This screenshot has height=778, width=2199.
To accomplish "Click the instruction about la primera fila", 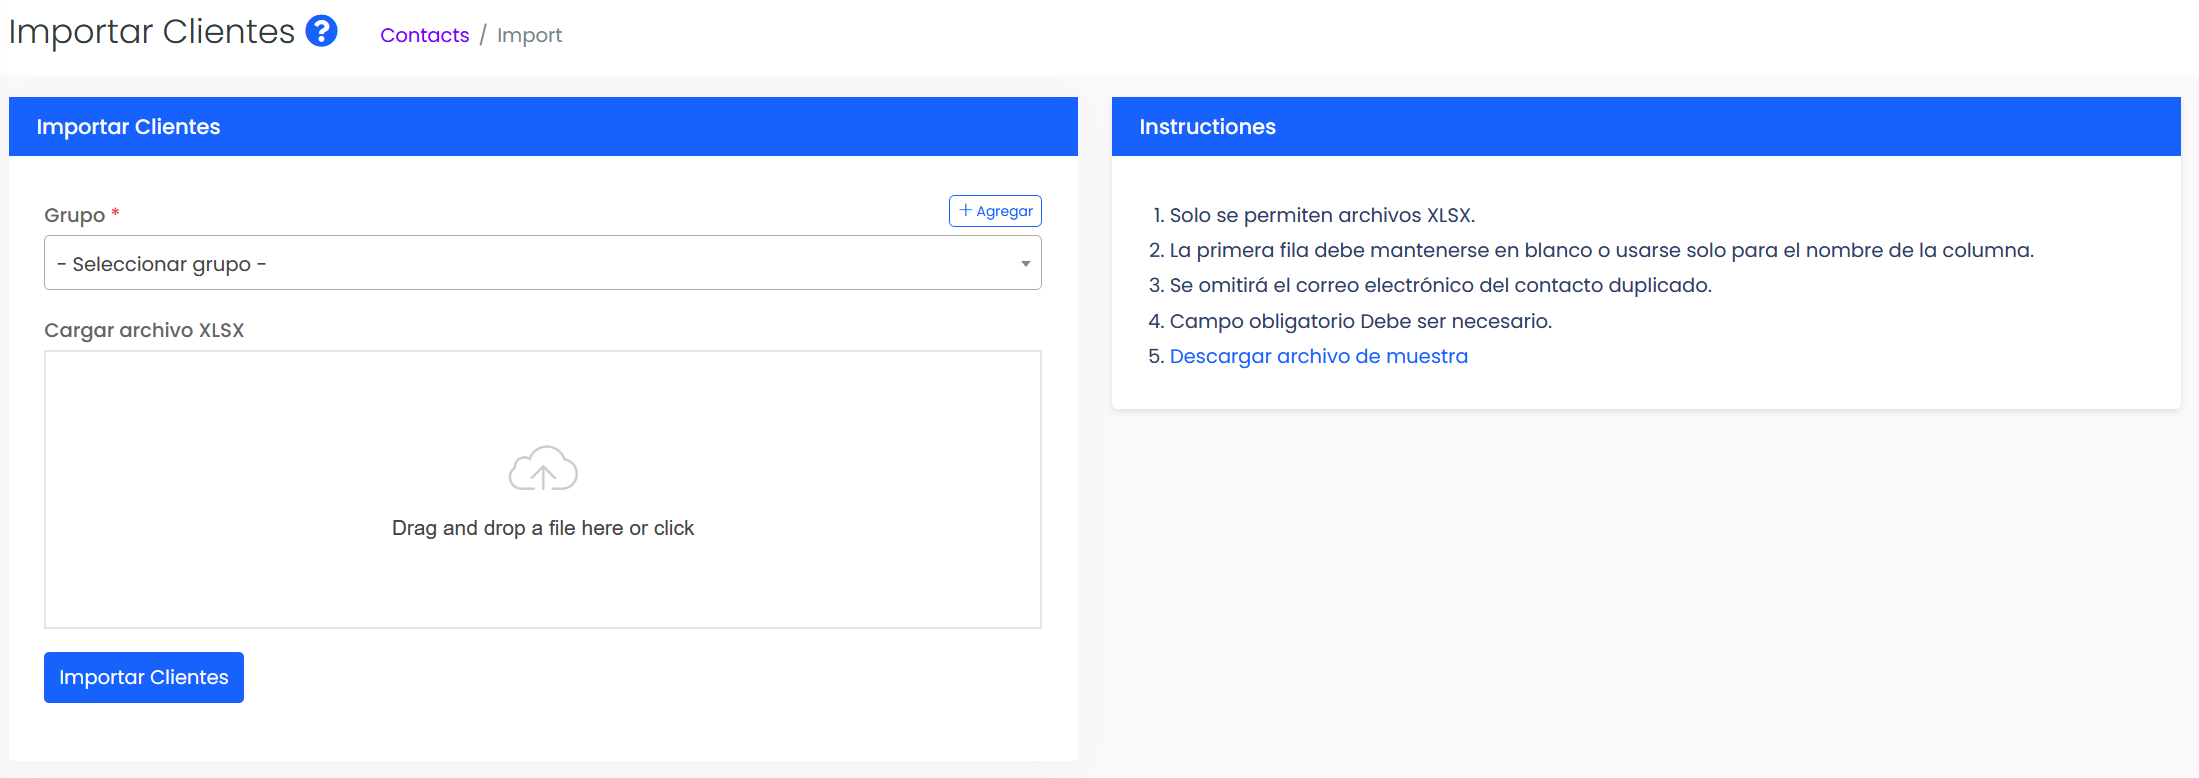I will click(1600, 250).
